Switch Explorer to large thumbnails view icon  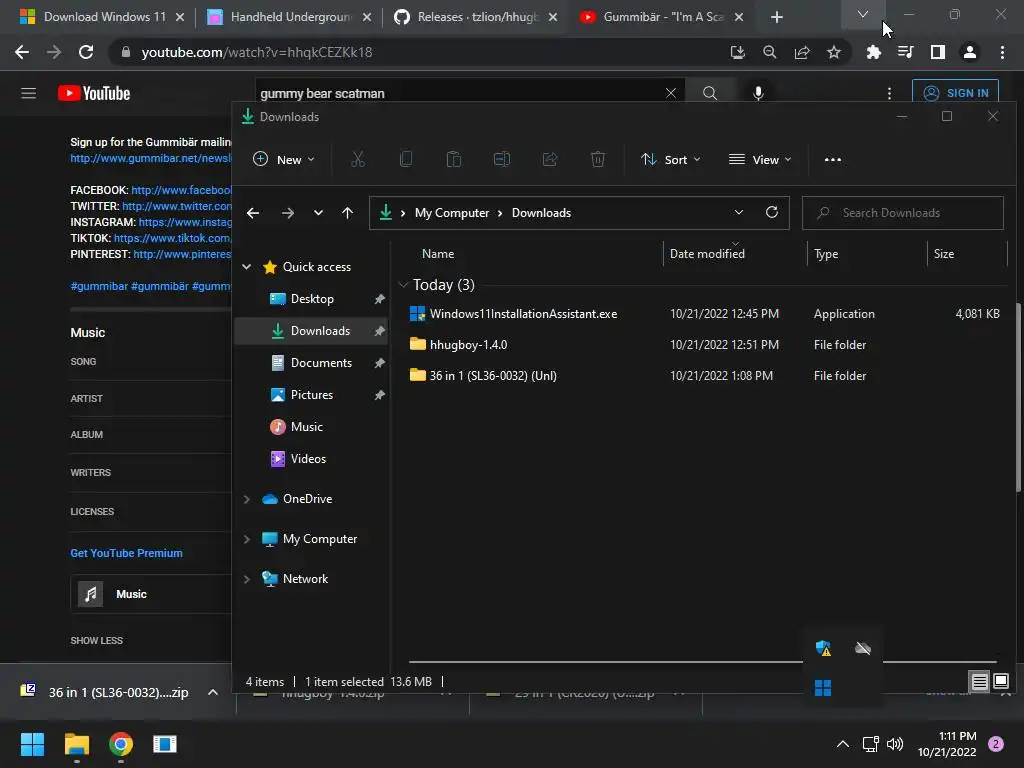[1001, 682]
